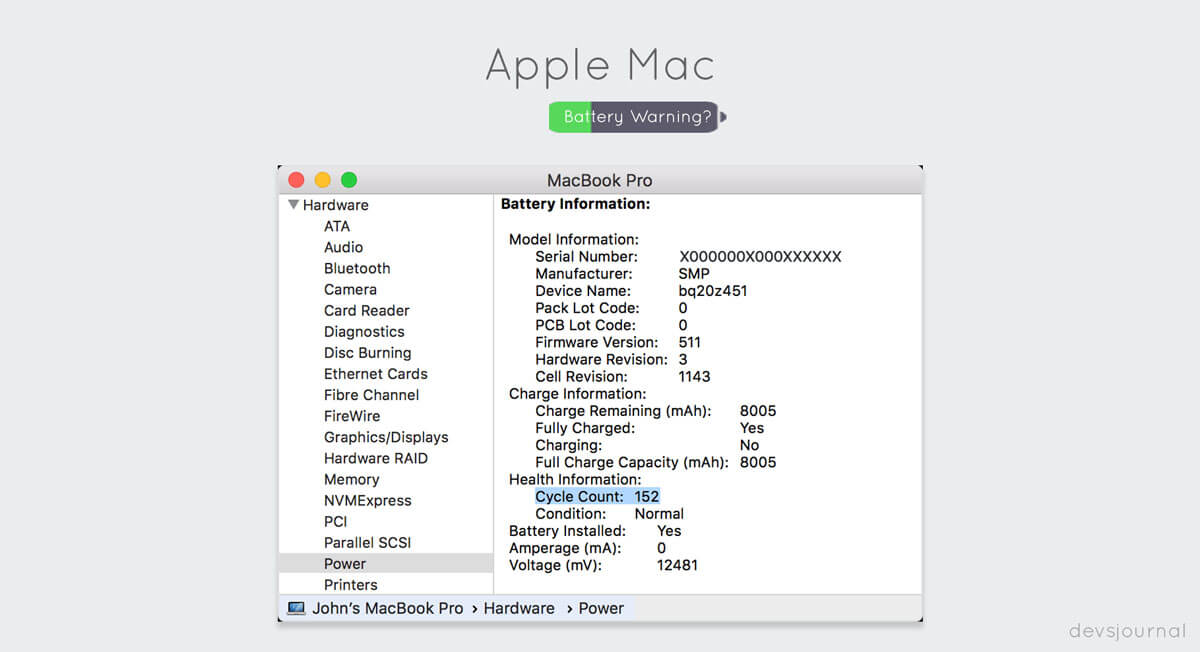Click the Full Charge Capacity (mAh) label

[x=634, y=462]
